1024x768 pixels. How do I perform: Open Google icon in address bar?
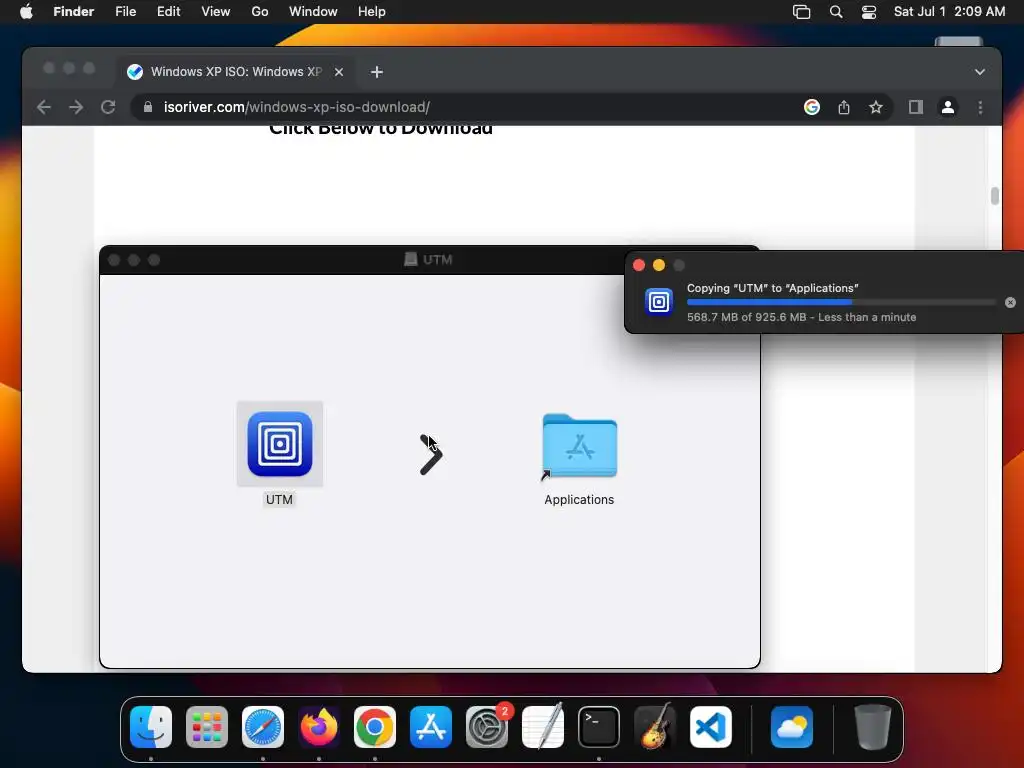(x=812, y=107)
